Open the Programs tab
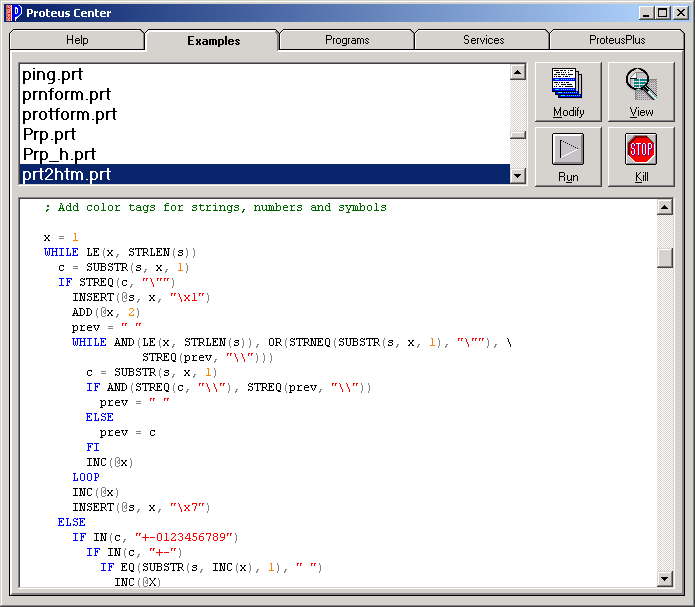Viewport: 695px width, 607px height. pyautogui.click(x=347, y=40)
